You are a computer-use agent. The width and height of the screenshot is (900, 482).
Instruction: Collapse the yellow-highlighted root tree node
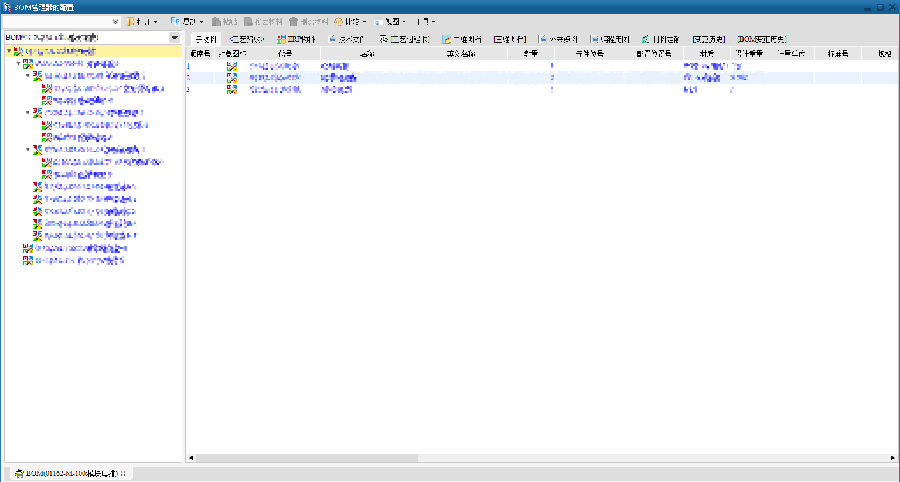(x=9, y=51)
